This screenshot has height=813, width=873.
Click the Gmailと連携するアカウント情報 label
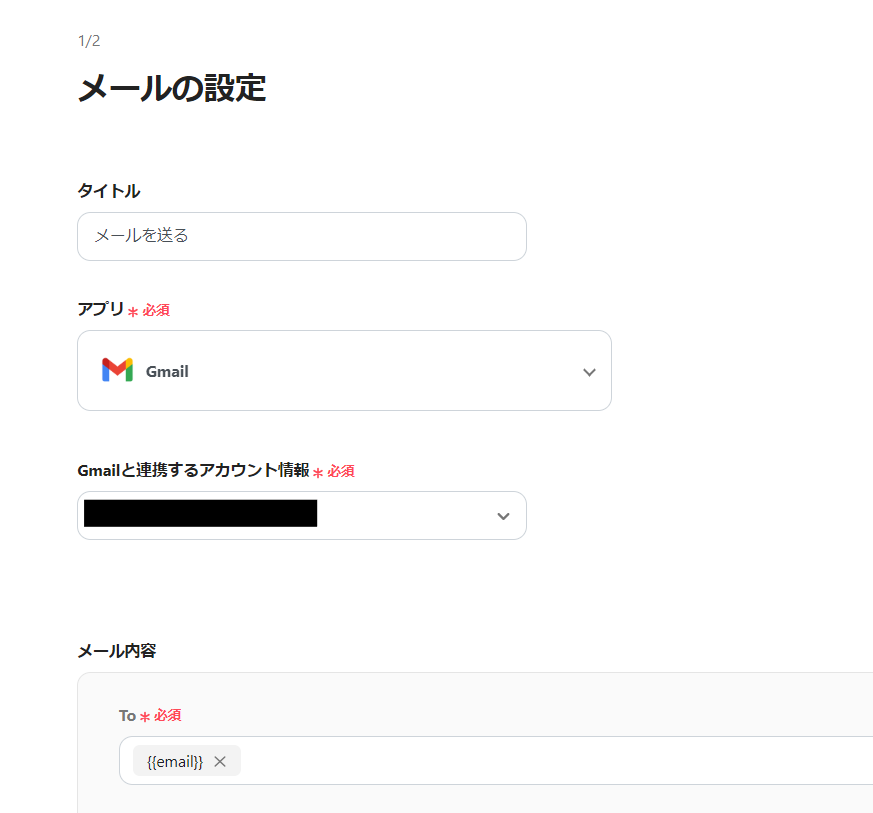[193, 470]
